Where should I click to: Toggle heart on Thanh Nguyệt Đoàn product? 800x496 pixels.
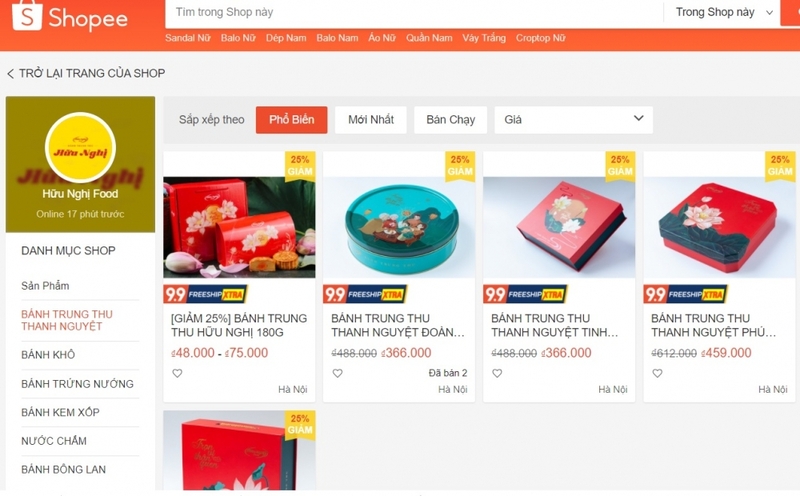point(337,373)
